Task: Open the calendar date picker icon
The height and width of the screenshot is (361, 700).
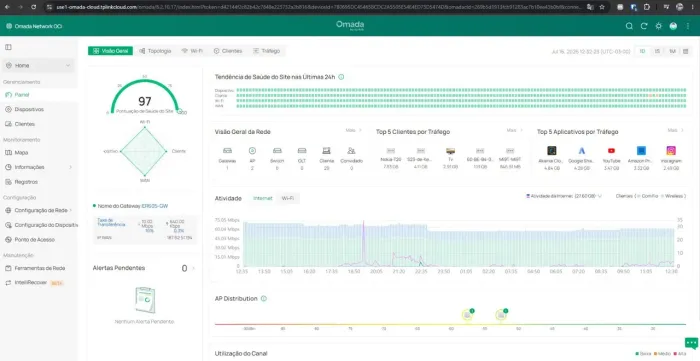Action: point(686,51)
